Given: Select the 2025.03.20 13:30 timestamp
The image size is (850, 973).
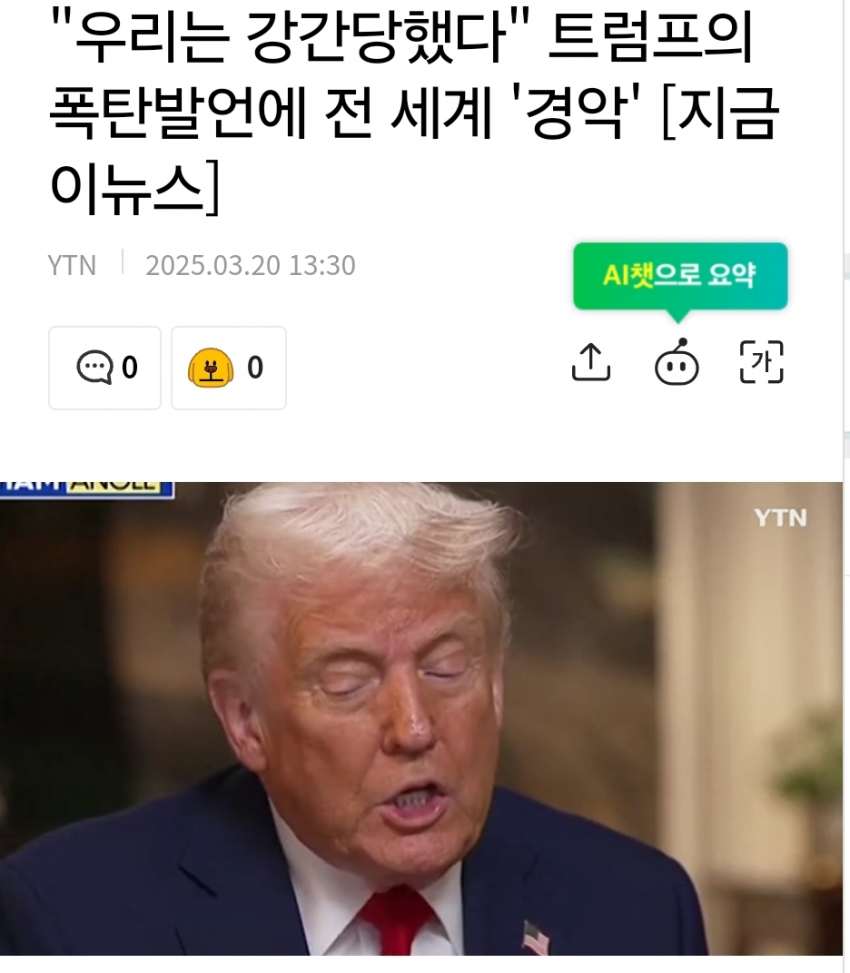Looking at the screenshot, I should point(251,266).
